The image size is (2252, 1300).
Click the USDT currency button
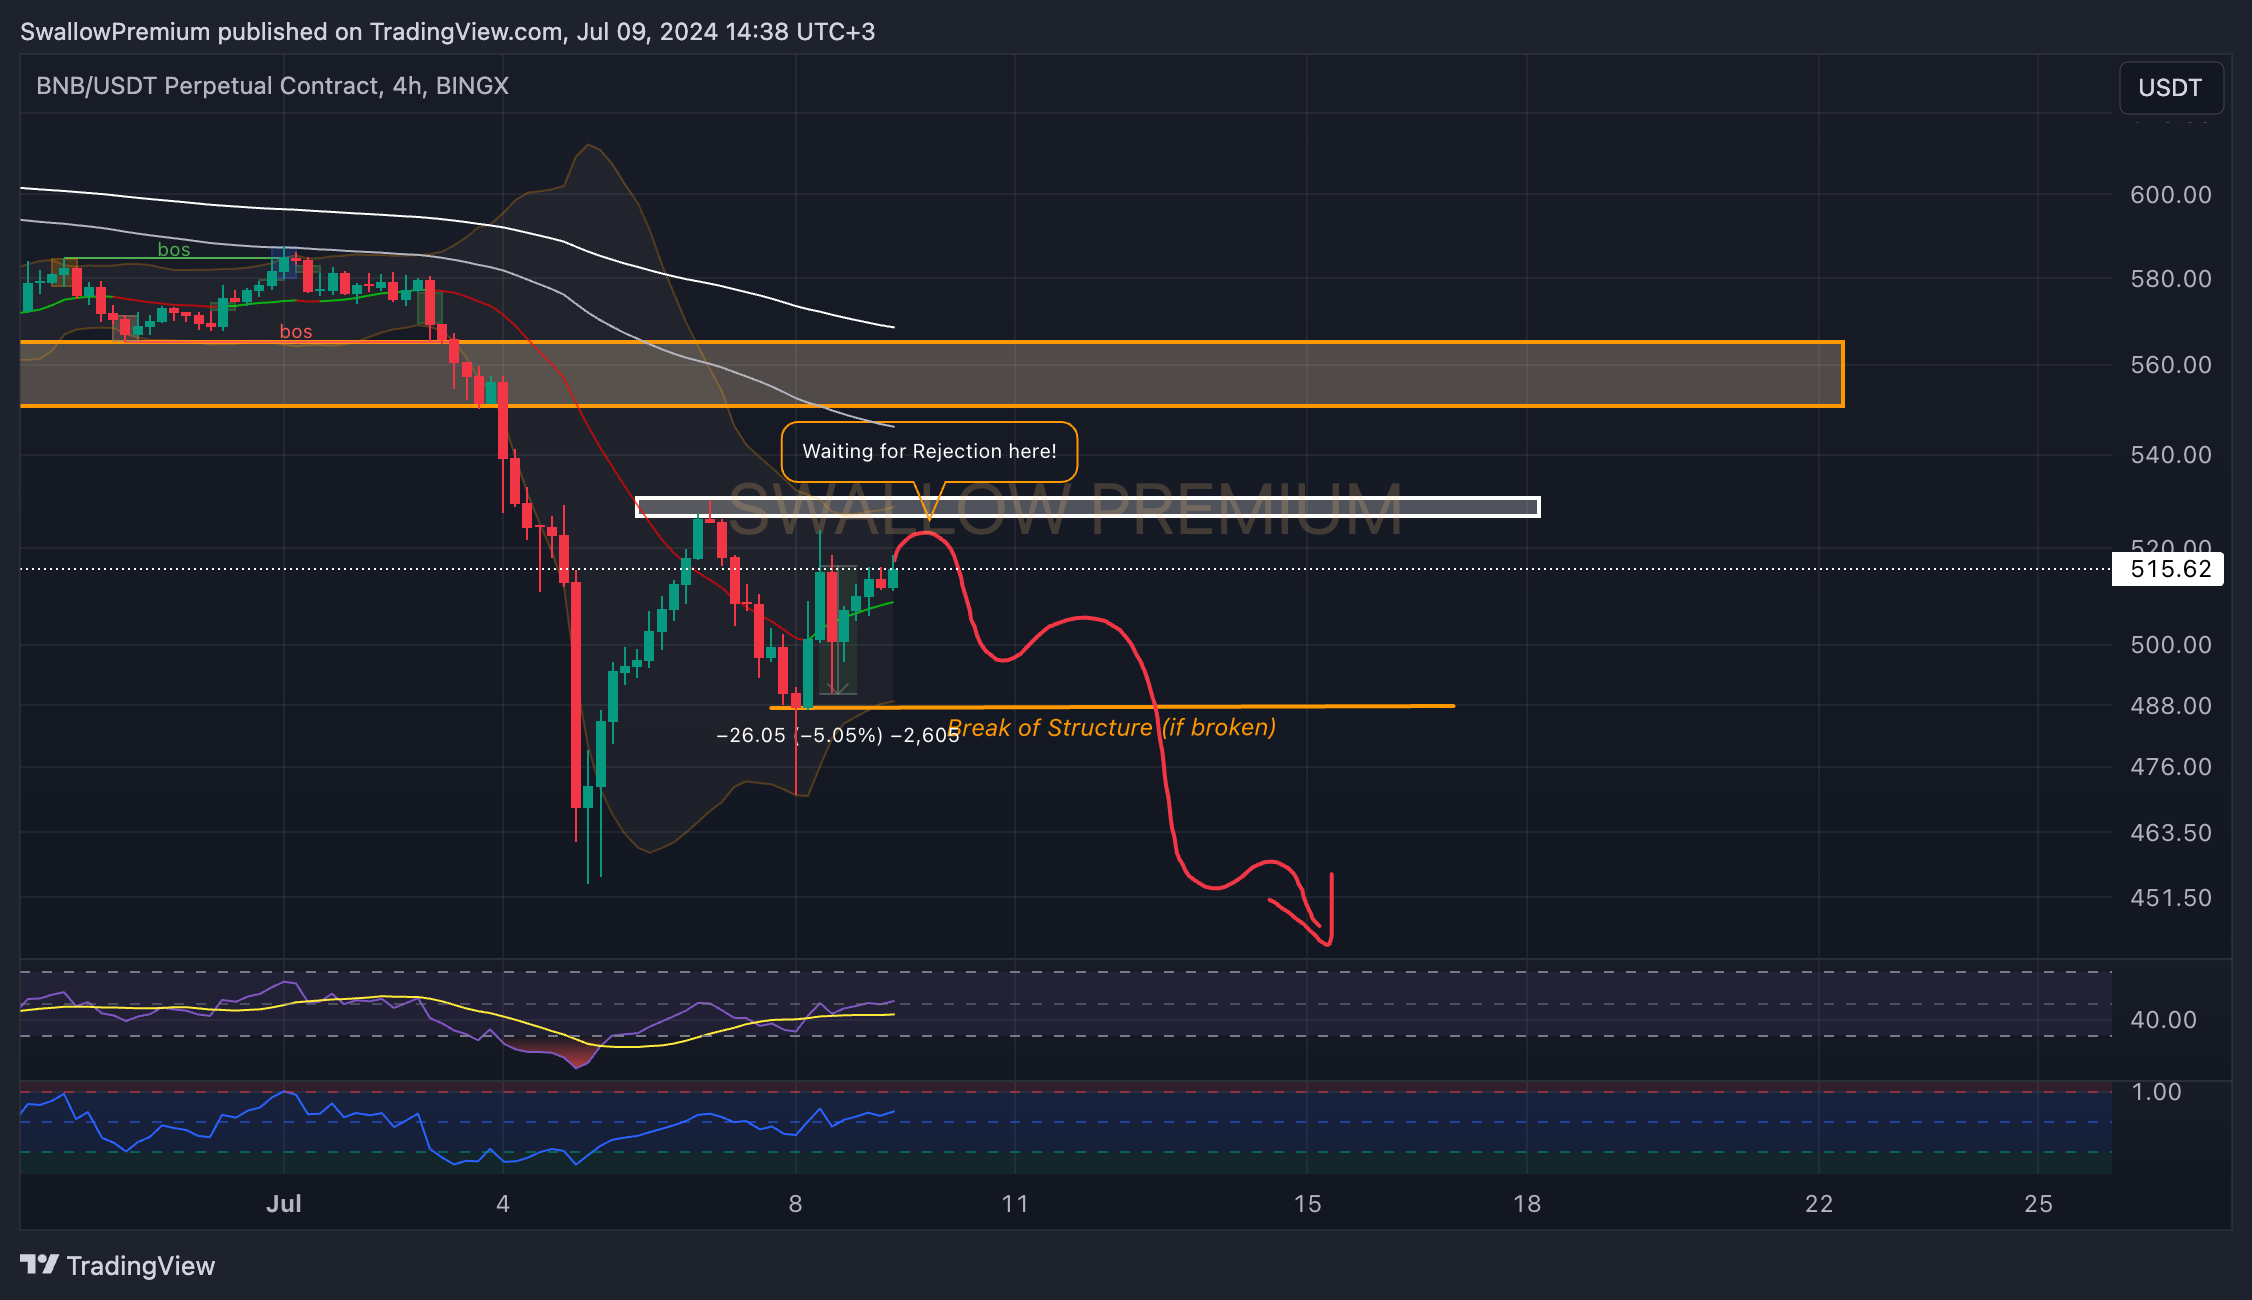2171,88
